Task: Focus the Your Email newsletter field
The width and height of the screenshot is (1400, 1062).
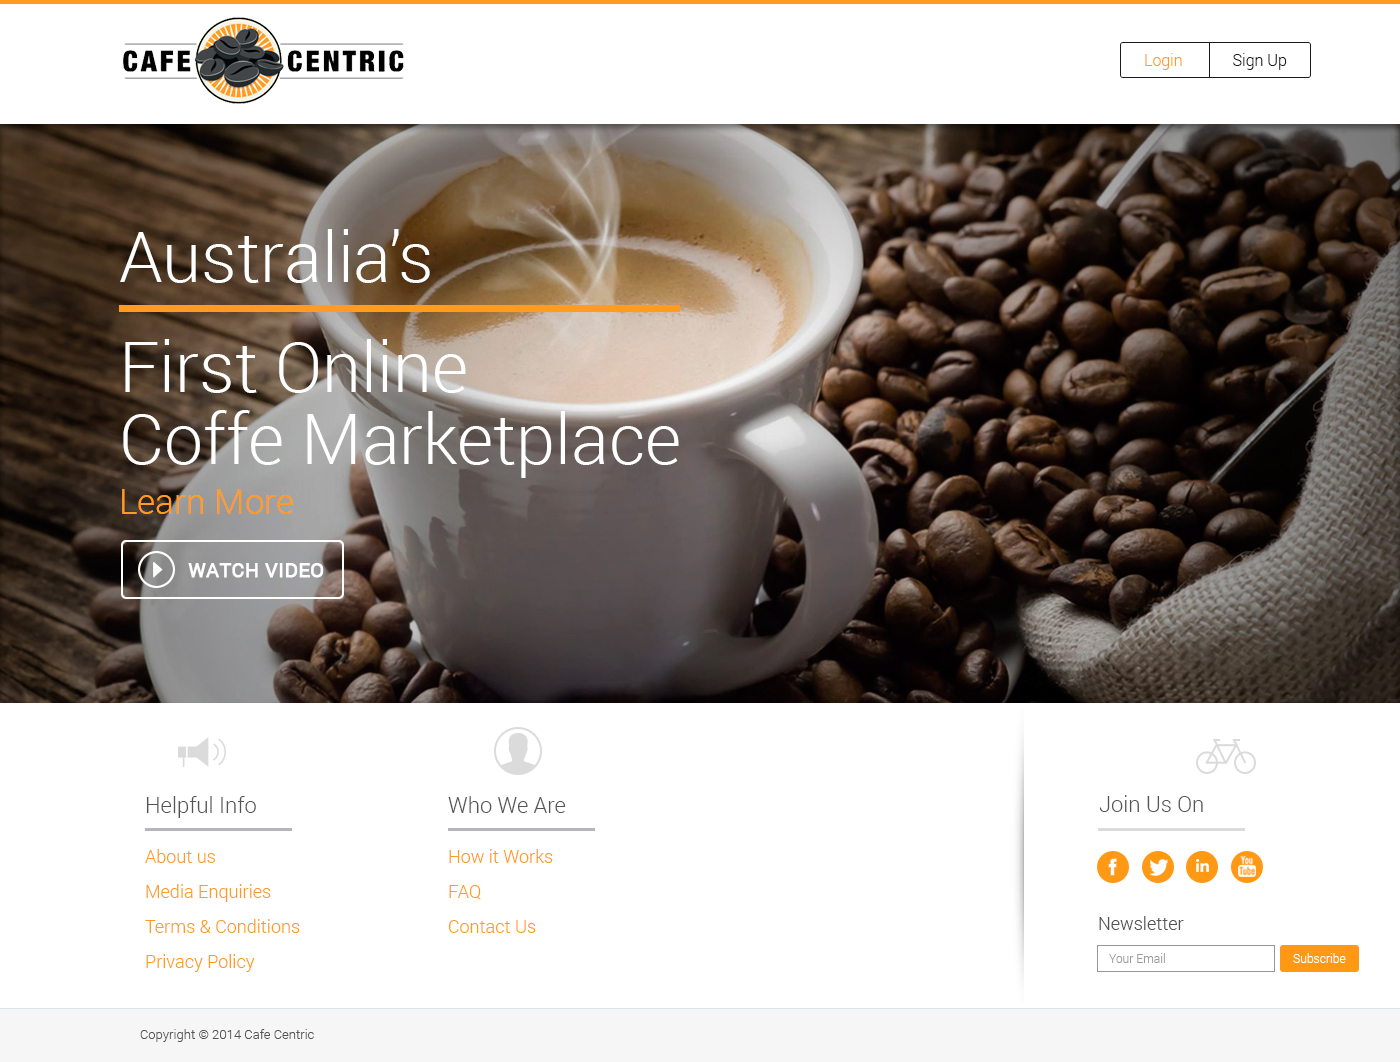Action: (x=1186, y=958)
